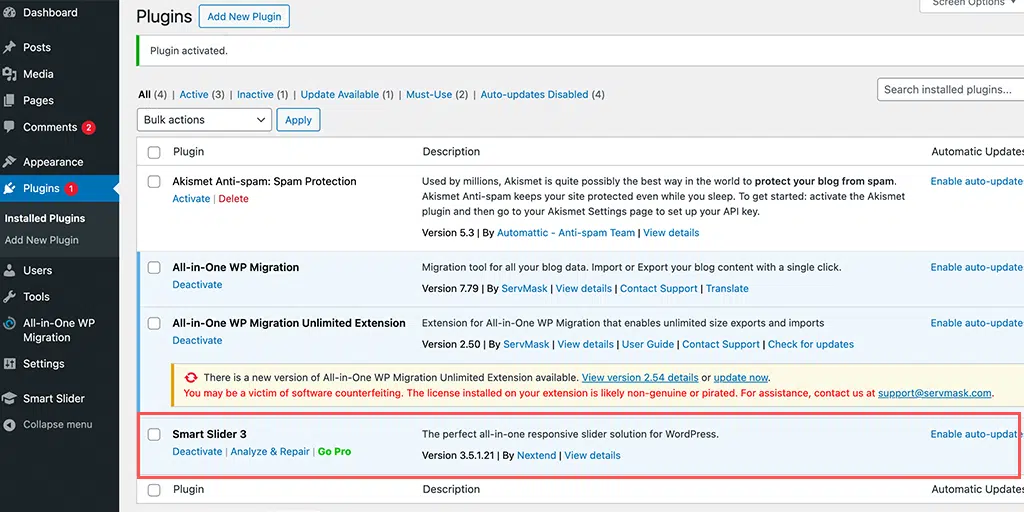Click the support@servmask.com email link
Viewport: 1024px width, 512px height.
[x=935, y=393]
